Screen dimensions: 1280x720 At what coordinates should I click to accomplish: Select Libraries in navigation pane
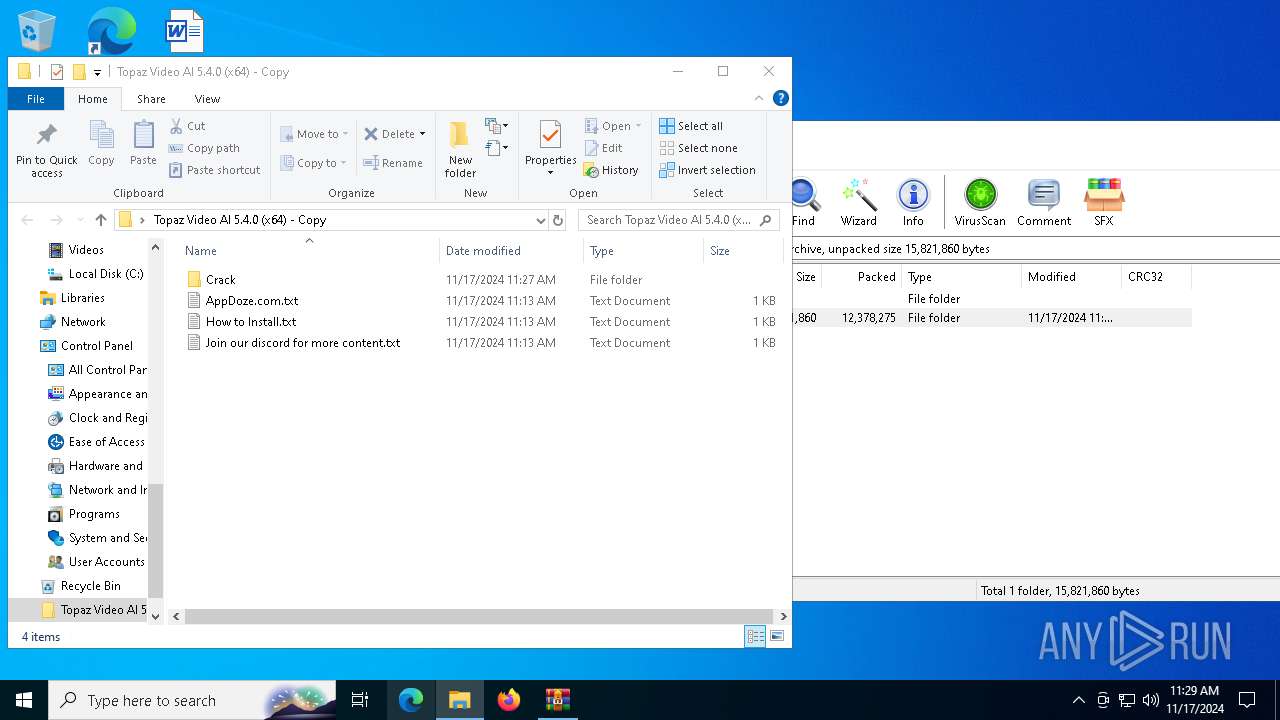click(x=82, y=298)
